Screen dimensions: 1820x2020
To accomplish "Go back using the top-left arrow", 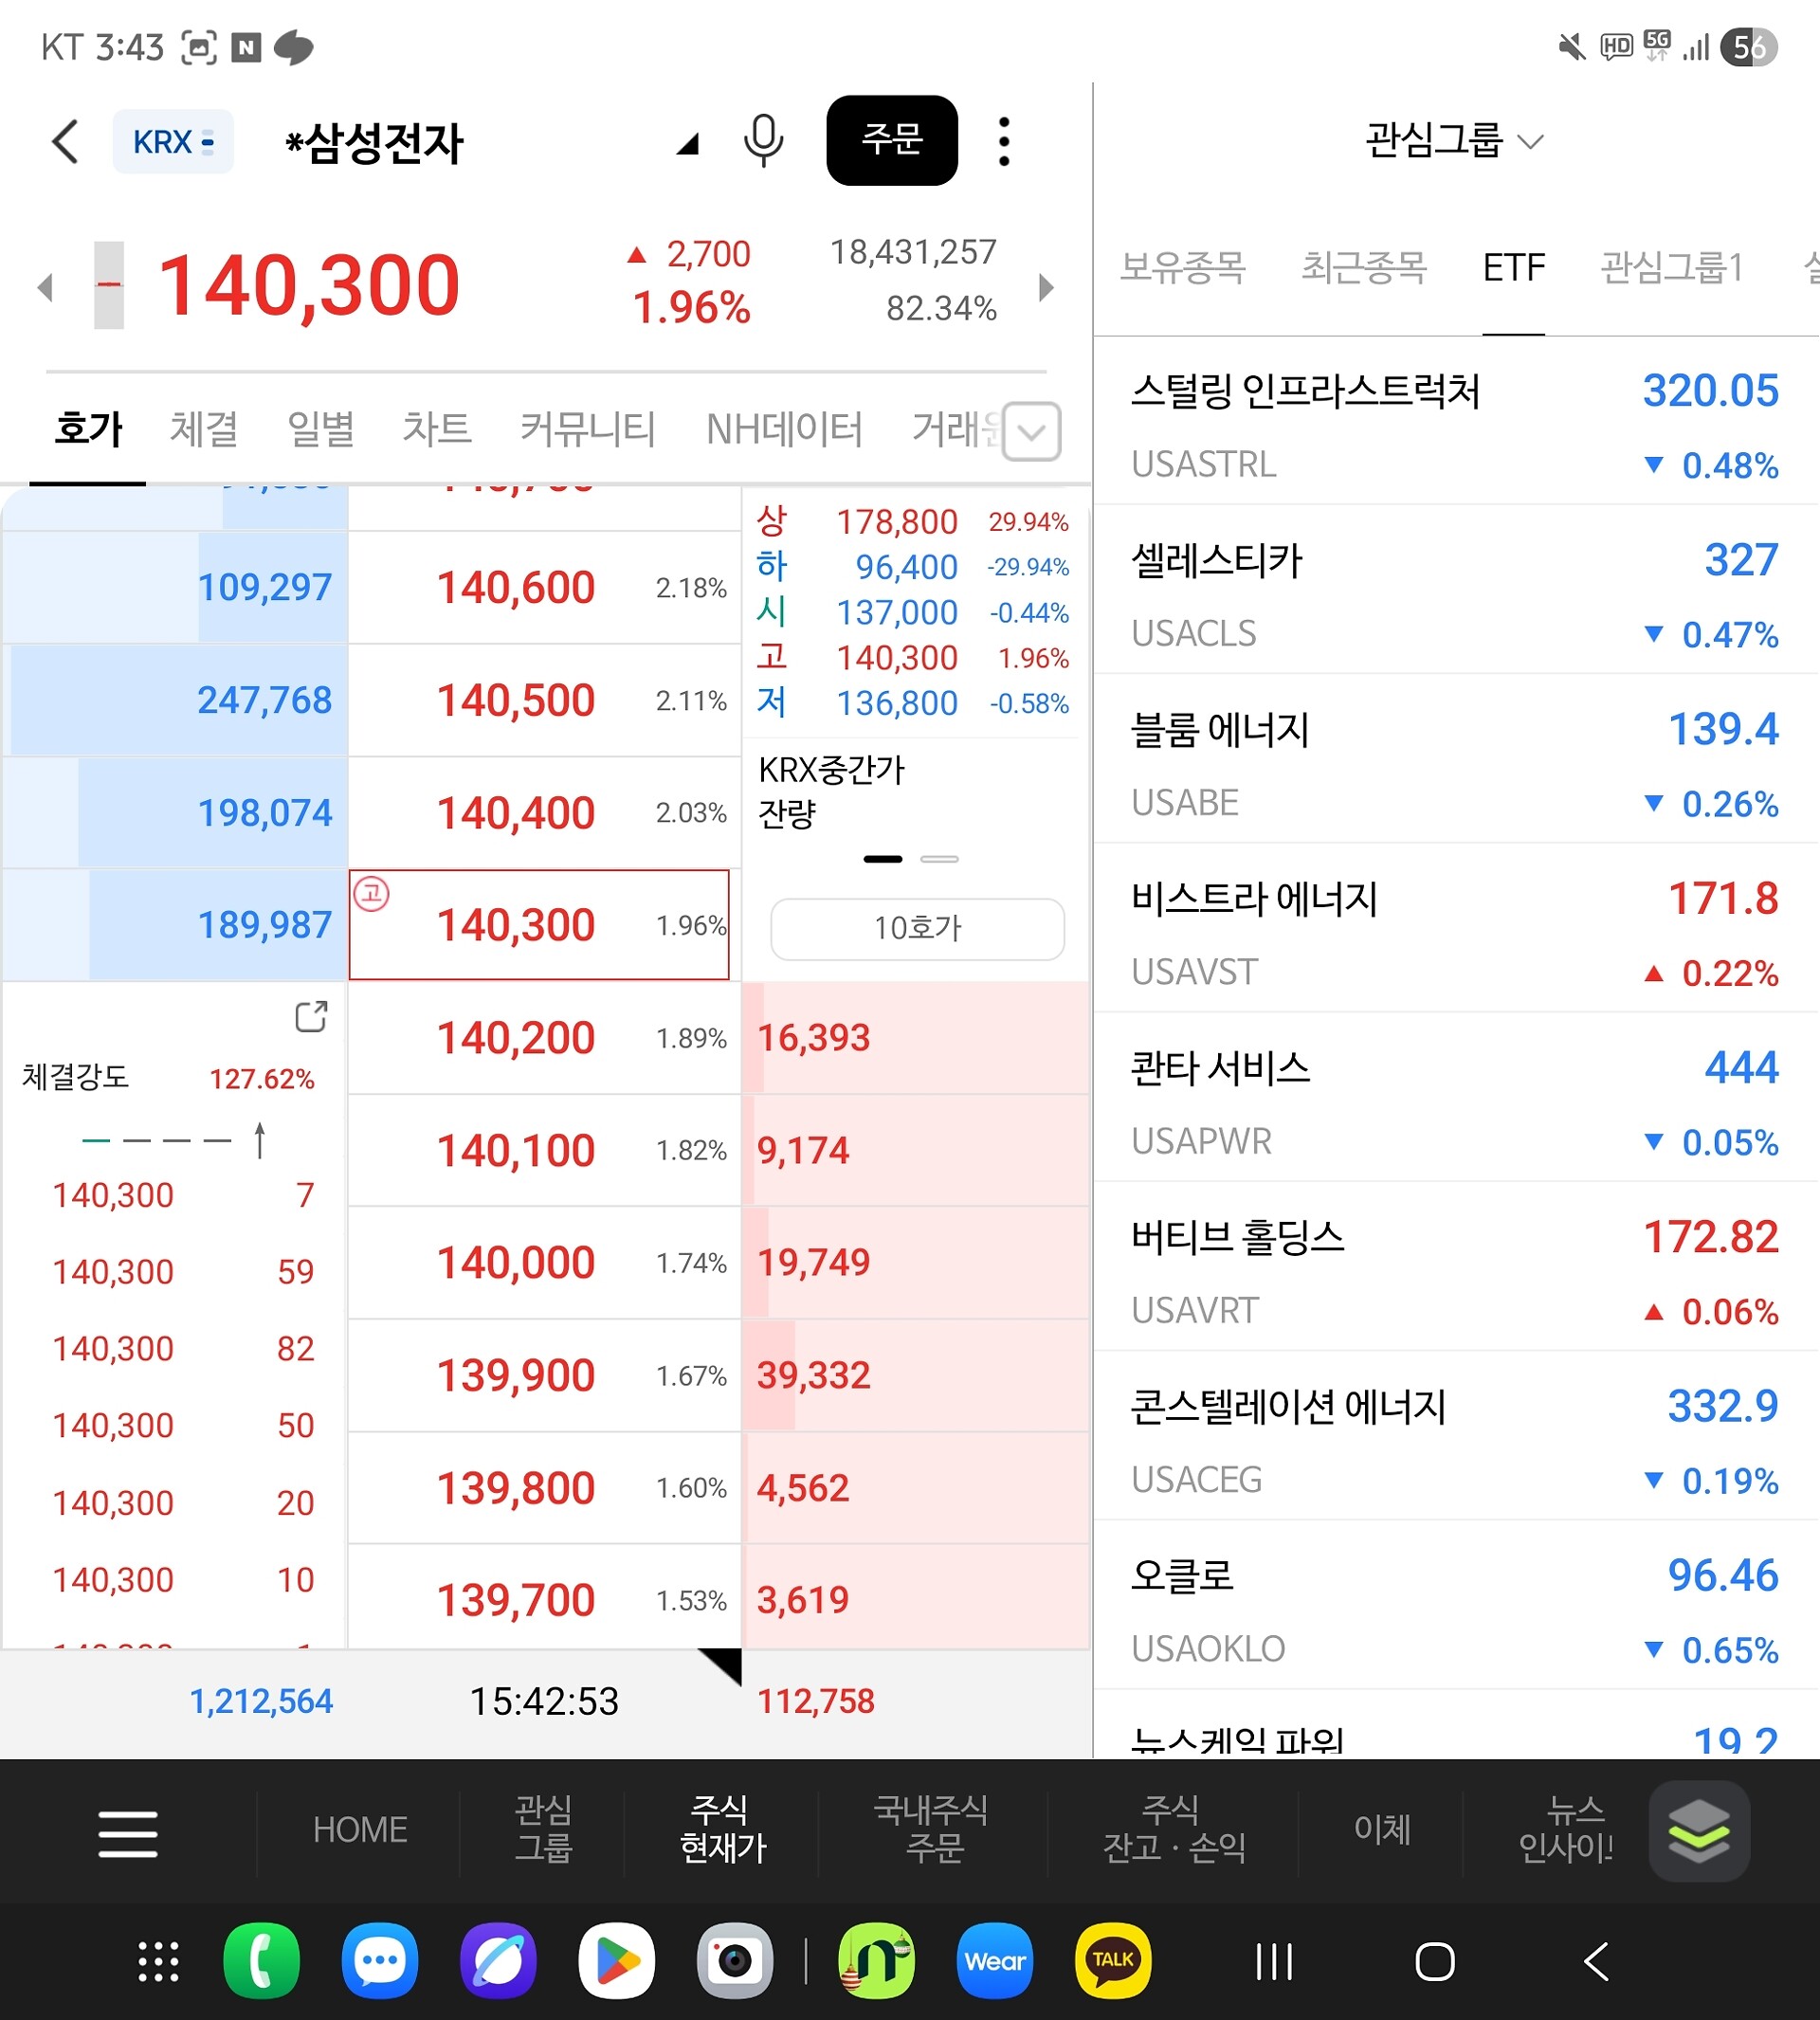I will click(66, 141).
